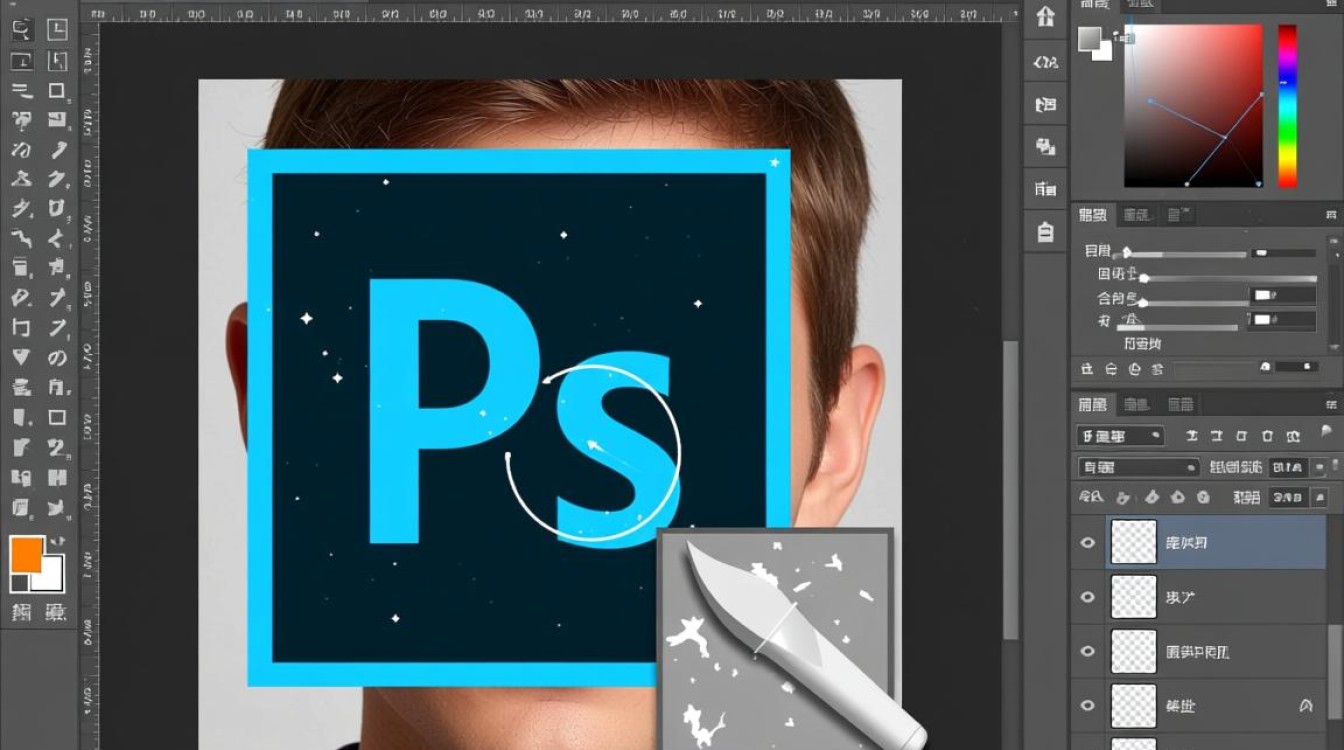
Task: Expand the arrow beside the layer opacity field
Action: click(1321, 467)
